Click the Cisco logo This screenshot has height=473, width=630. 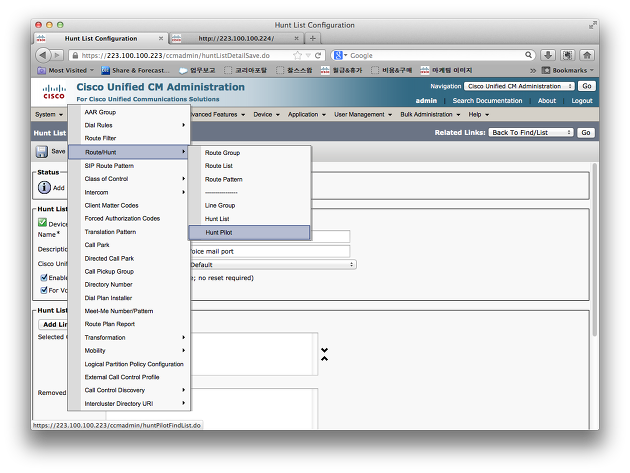54,92
